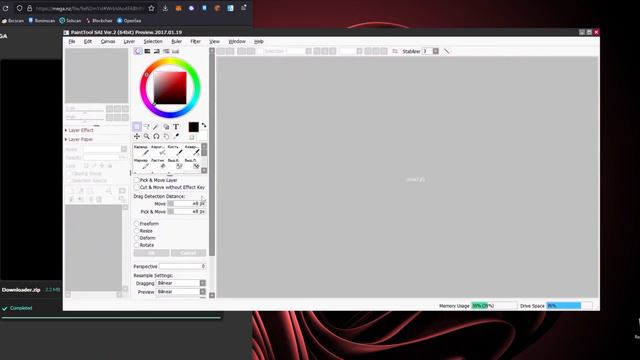Open the browser downloads arrow icon
The height and width of the screenshot is (360, 640).
click(165, 8)
